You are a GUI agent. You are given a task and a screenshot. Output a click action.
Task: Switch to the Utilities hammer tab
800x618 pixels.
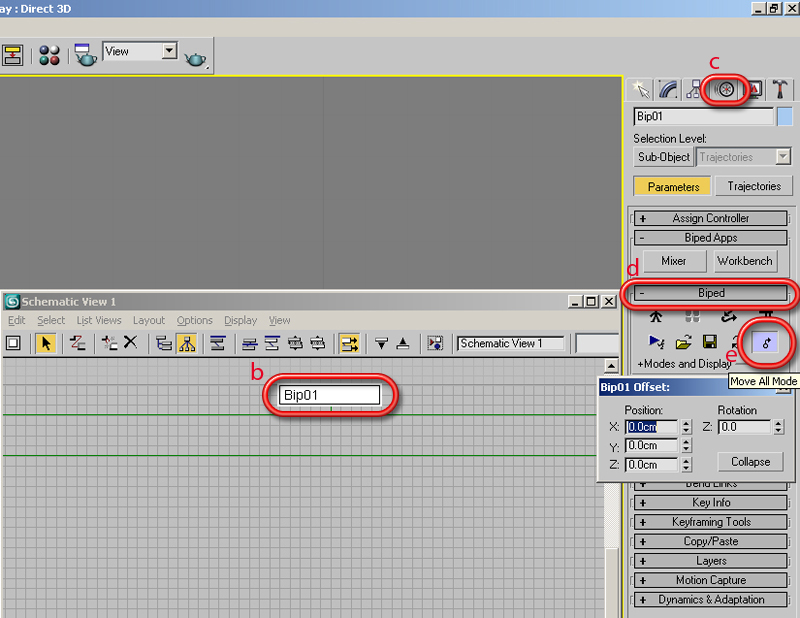(780, 90)
